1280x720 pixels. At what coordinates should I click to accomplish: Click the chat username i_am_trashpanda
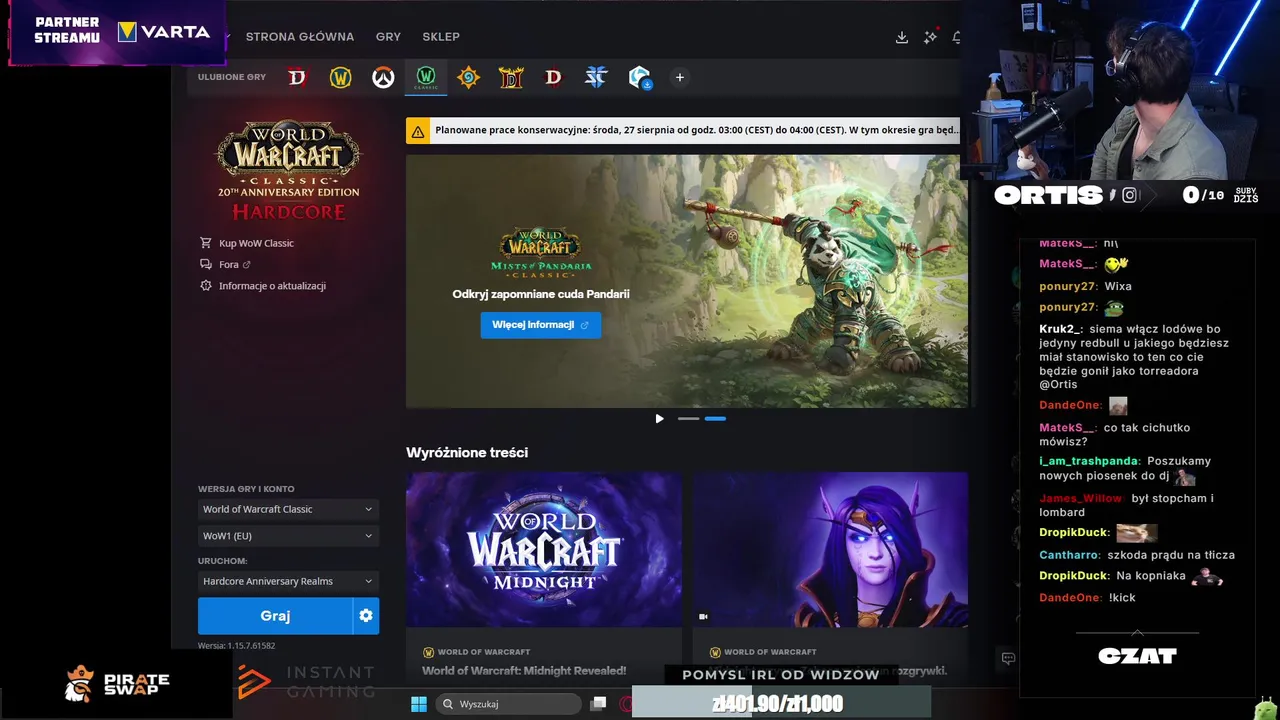(1088, 461)
